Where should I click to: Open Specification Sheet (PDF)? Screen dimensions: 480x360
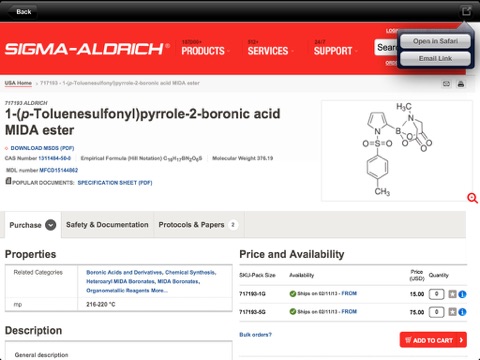click(x=115, y=183)
